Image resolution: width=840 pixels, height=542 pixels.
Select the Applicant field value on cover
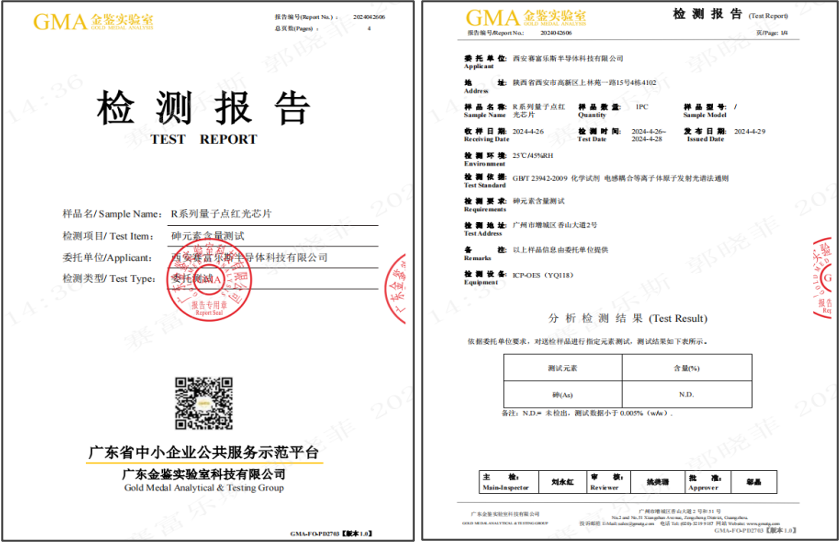(x=249, y=257)
